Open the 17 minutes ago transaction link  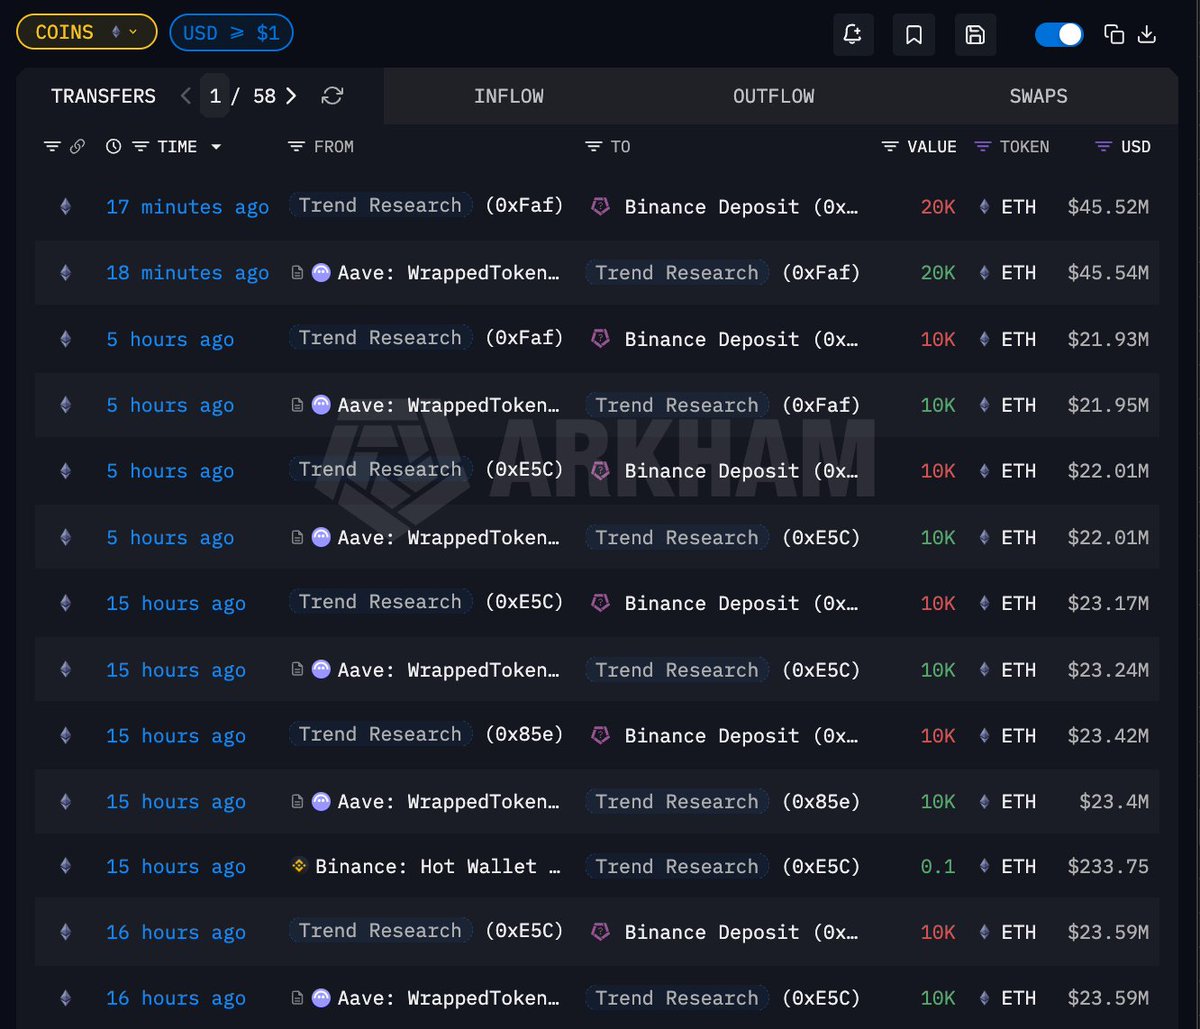click(188, 207)
